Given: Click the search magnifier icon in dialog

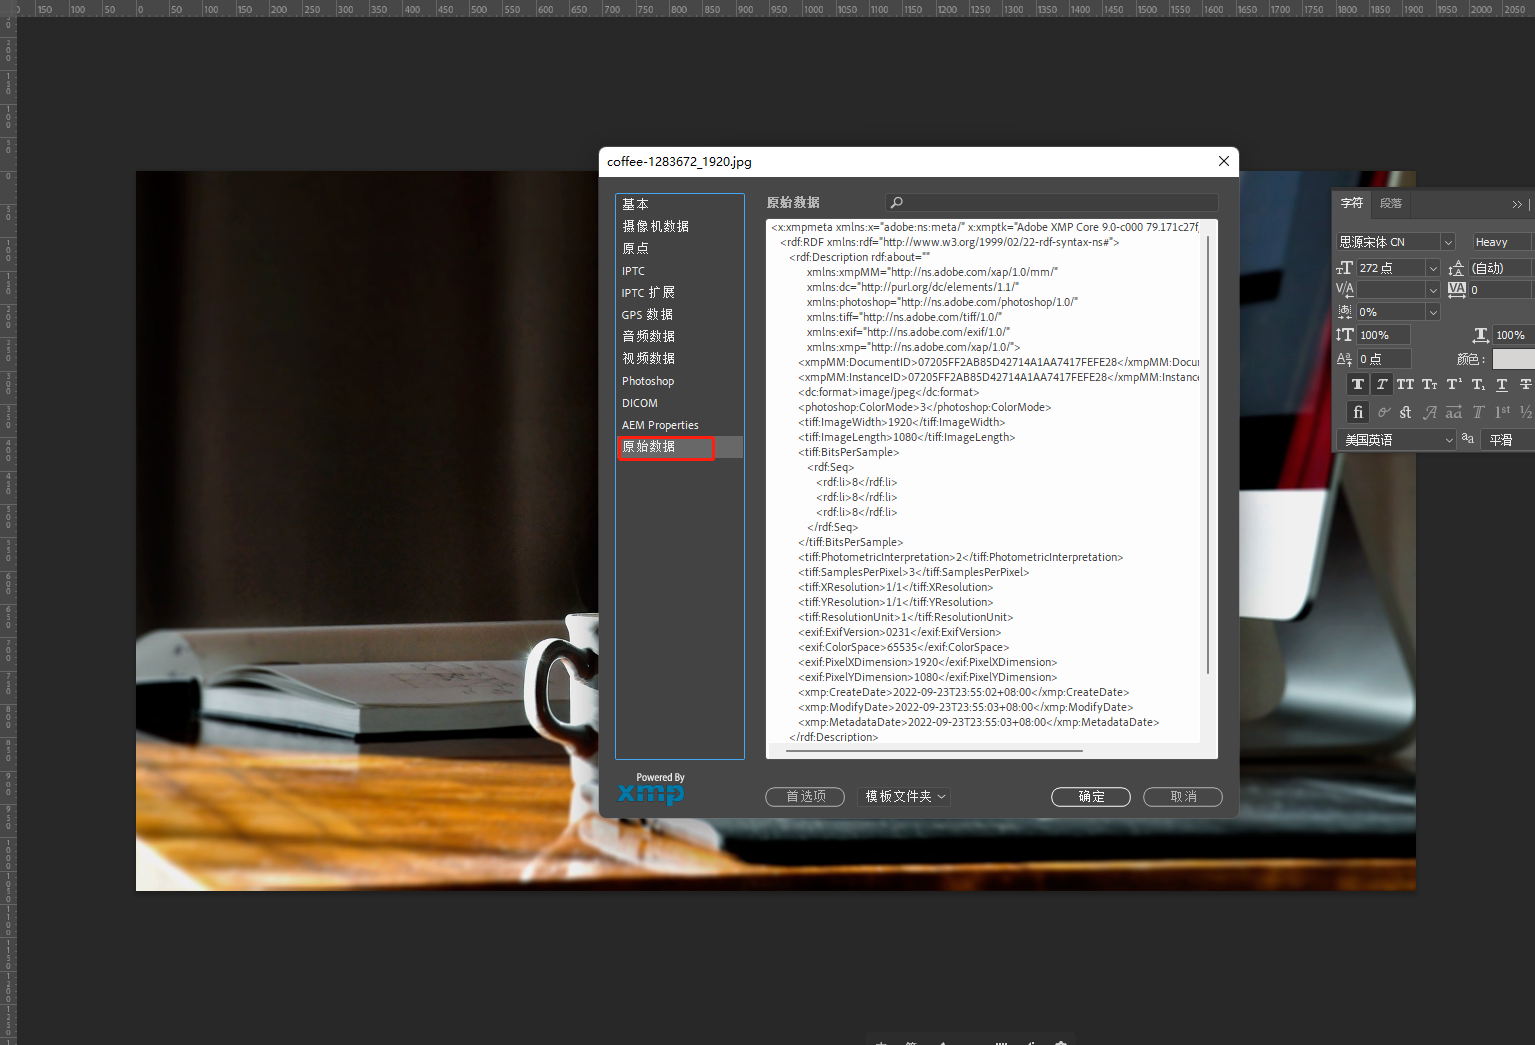Looking at the screenshot, I should tap(897, 202).
